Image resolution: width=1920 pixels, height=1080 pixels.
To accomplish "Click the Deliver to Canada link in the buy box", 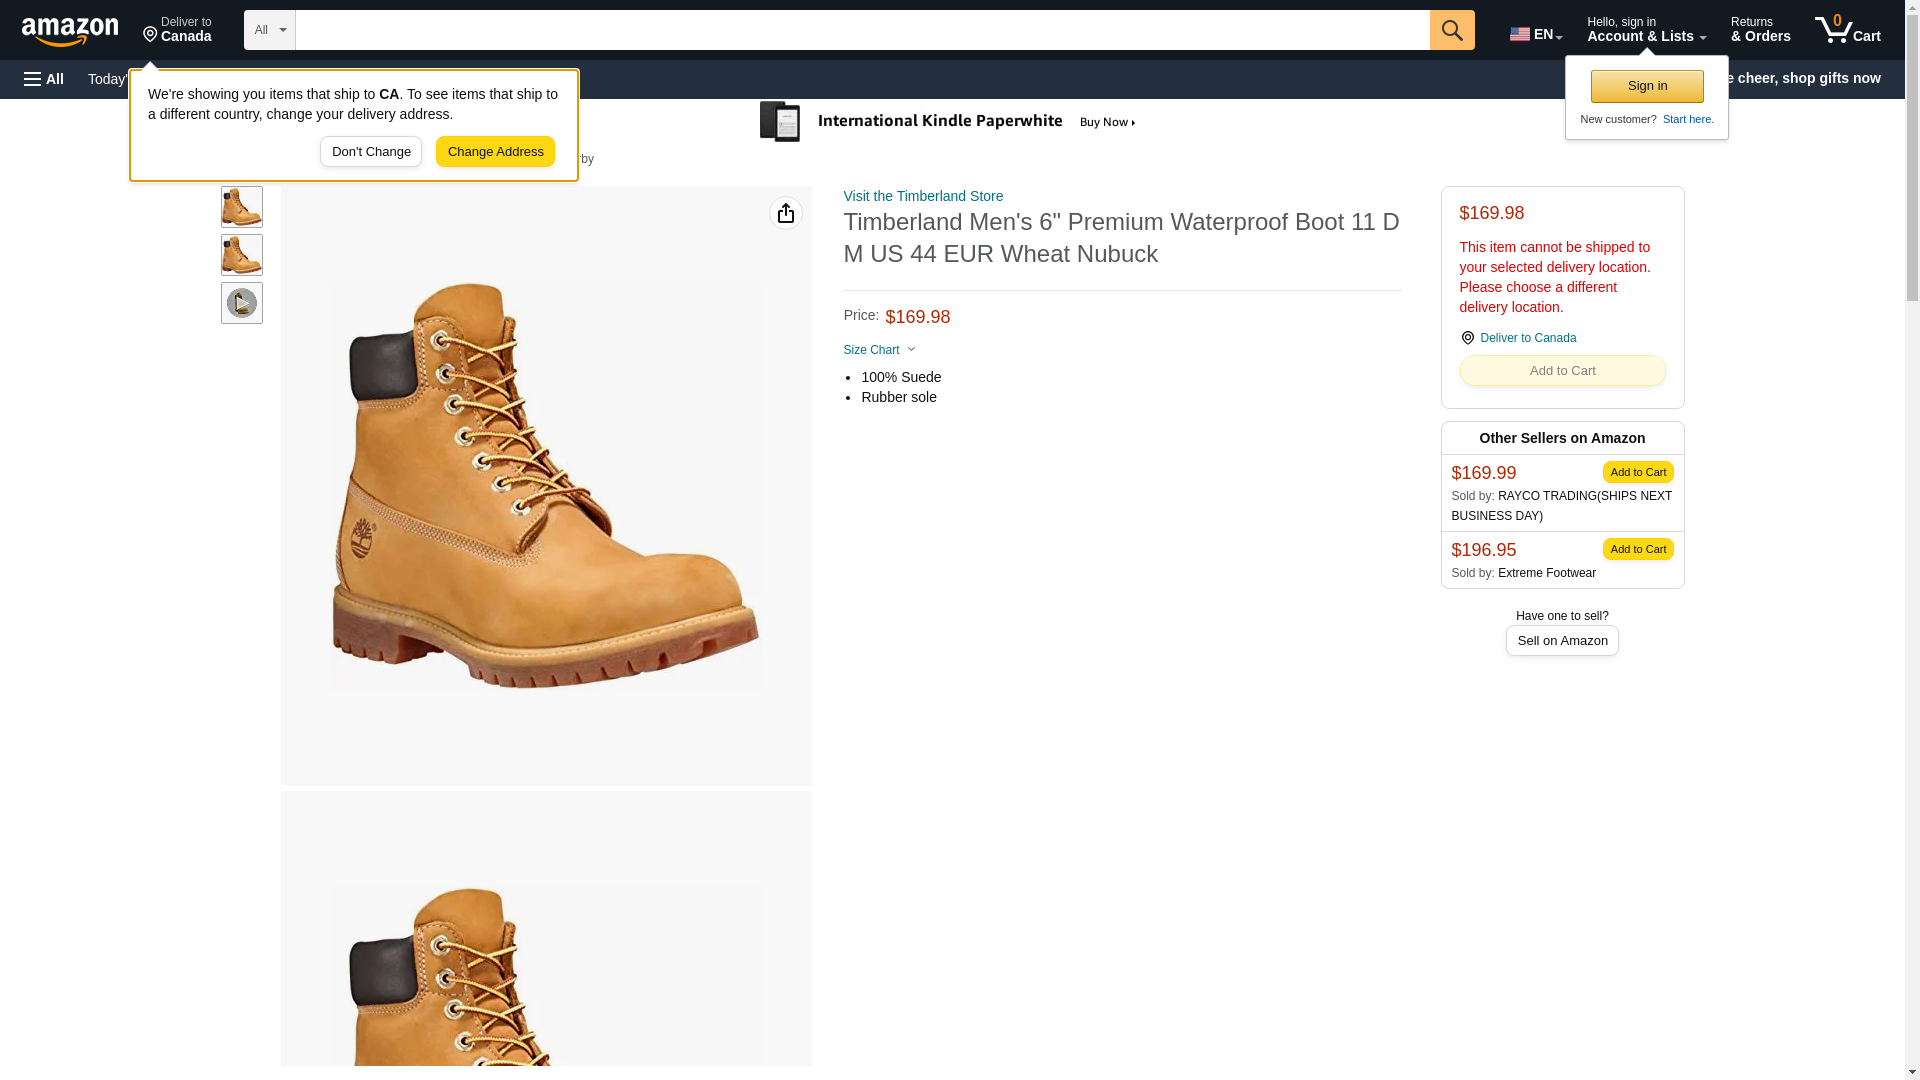I will point(1527,338).
